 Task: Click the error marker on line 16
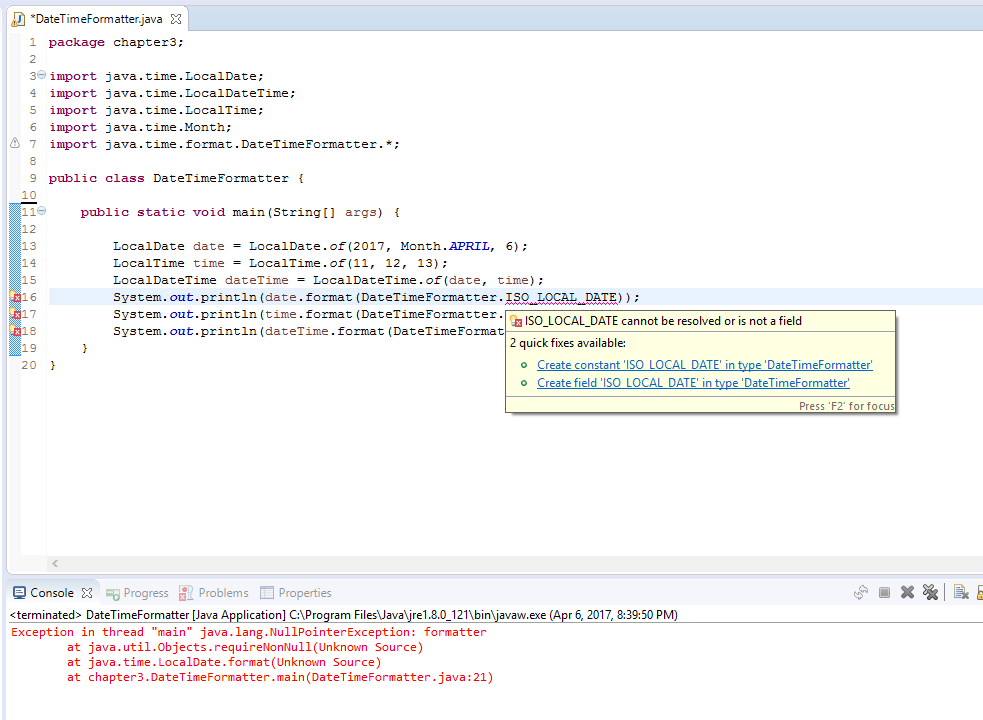click(x=15, y=297)
